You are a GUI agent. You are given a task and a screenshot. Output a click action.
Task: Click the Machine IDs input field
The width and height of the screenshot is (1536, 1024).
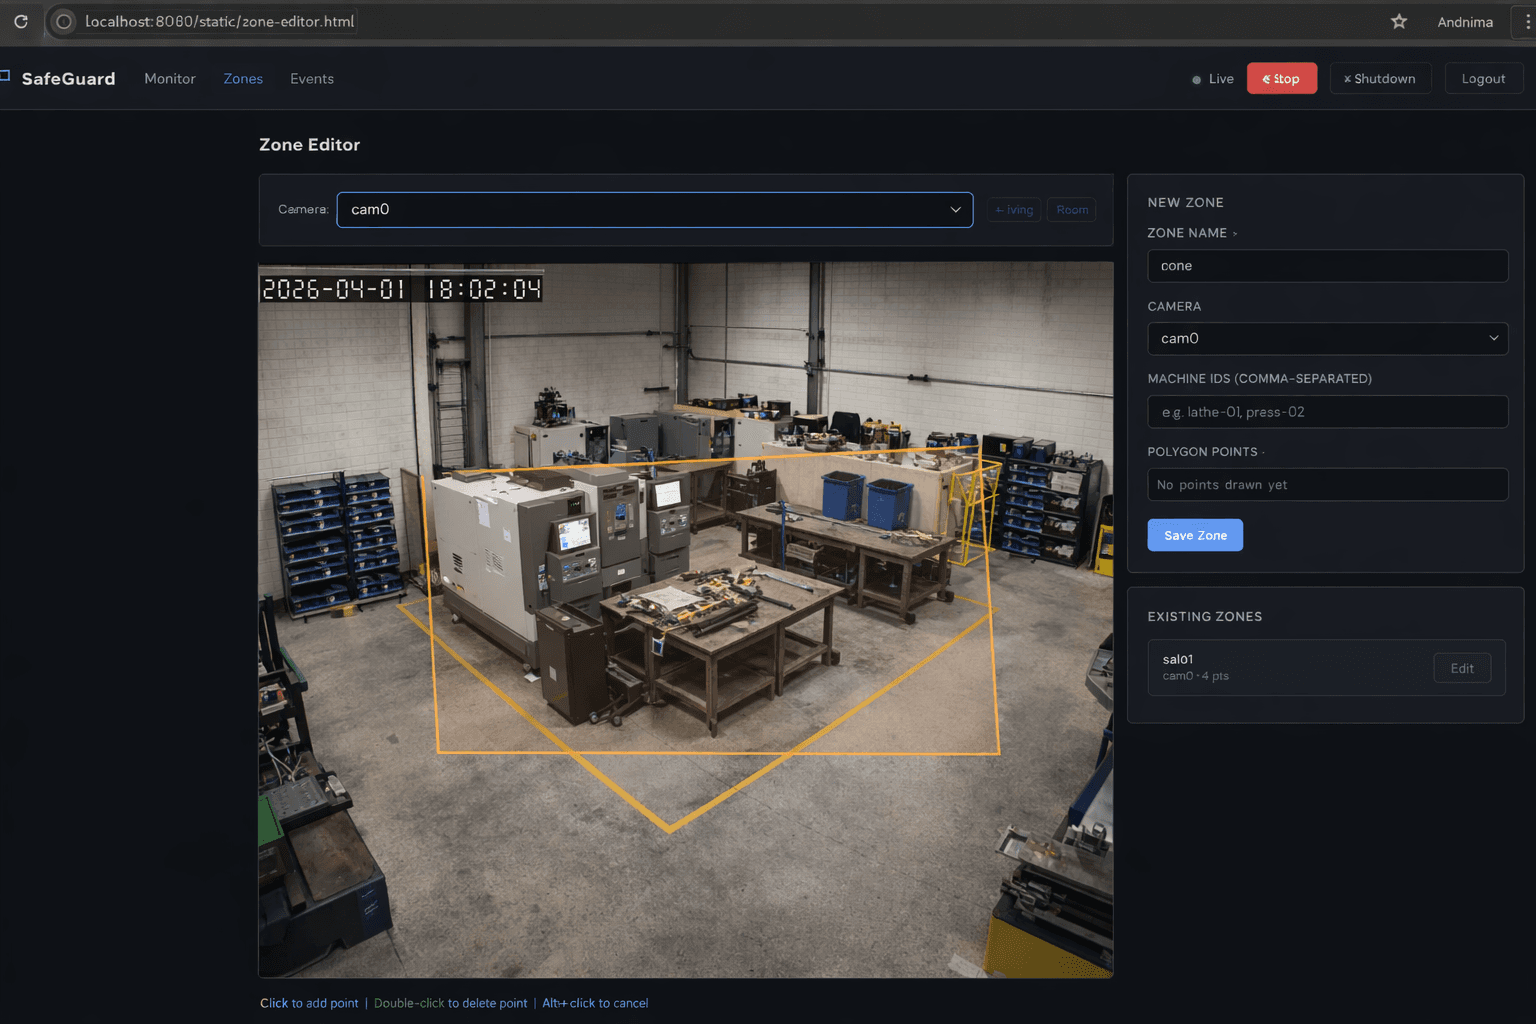1327,412
